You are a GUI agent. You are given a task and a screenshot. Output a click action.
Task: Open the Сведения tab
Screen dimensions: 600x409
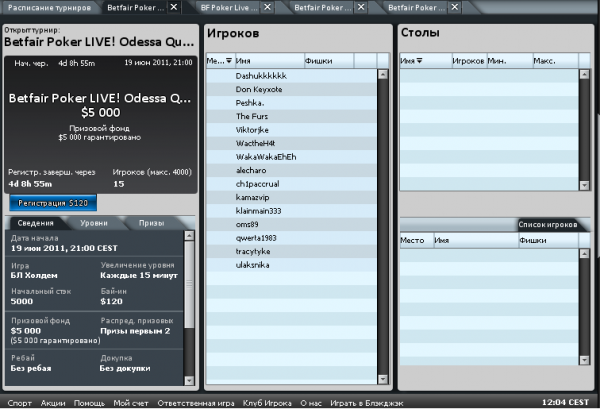pyautogui.click(x=36, y=223)
